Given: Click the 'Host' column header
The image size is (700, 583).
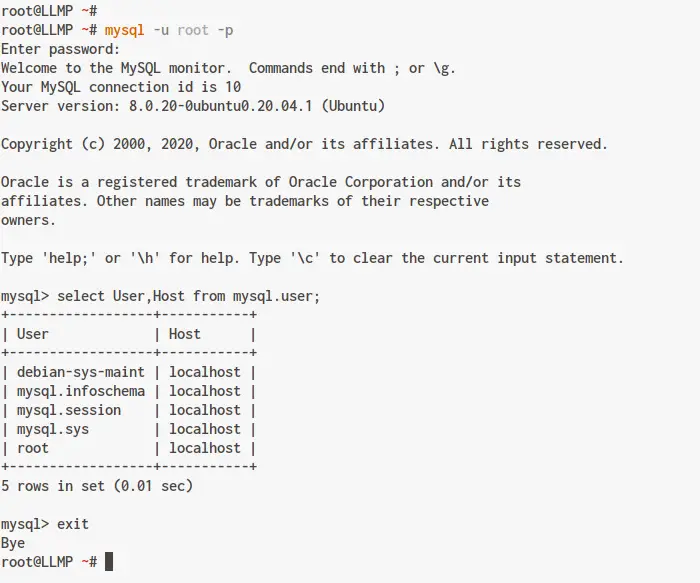Looking at the screenshot, I should 185,334.
